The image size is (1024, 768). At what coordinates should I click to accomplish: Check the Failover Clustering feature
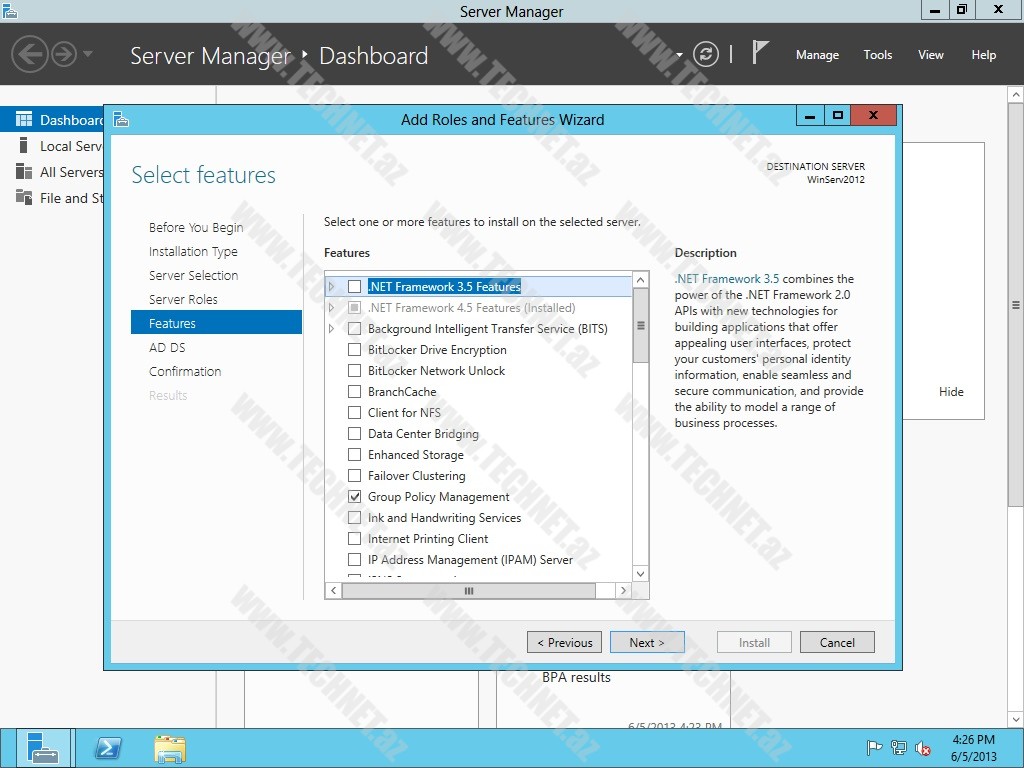point(354,475)
